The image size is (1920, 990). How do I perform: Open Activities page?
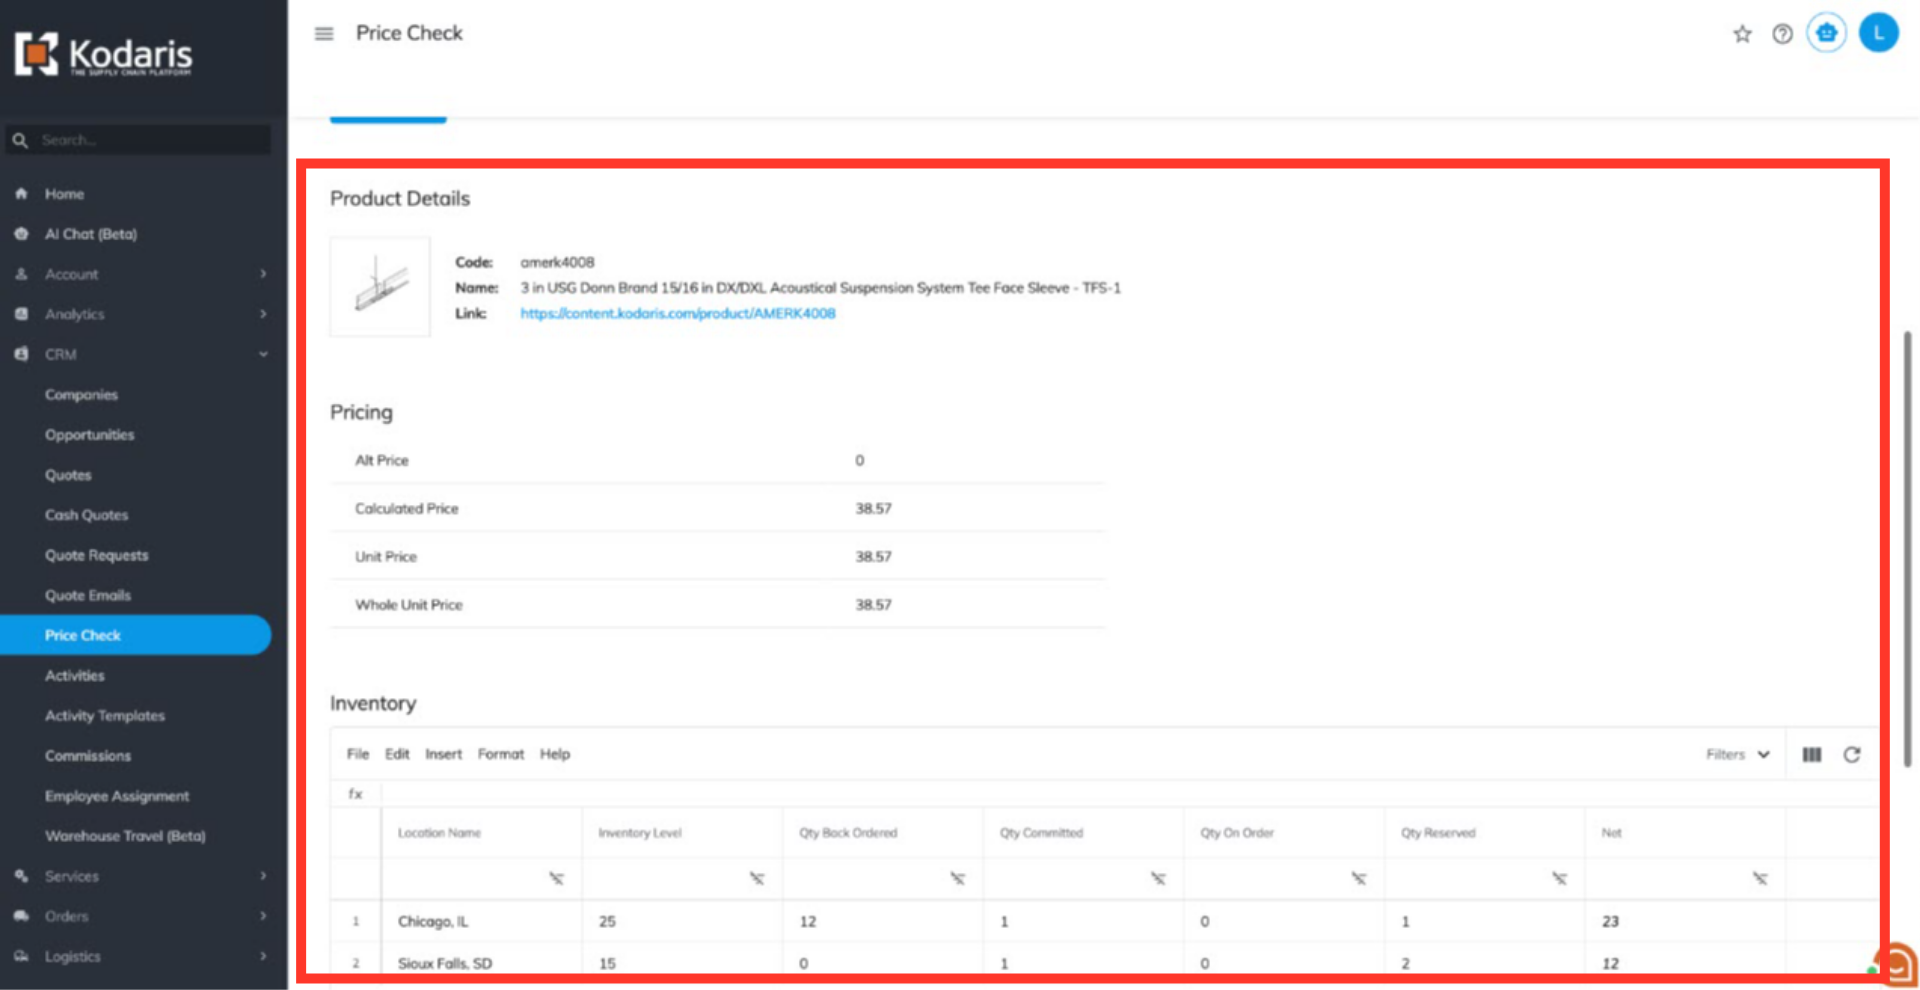(74, 675)
